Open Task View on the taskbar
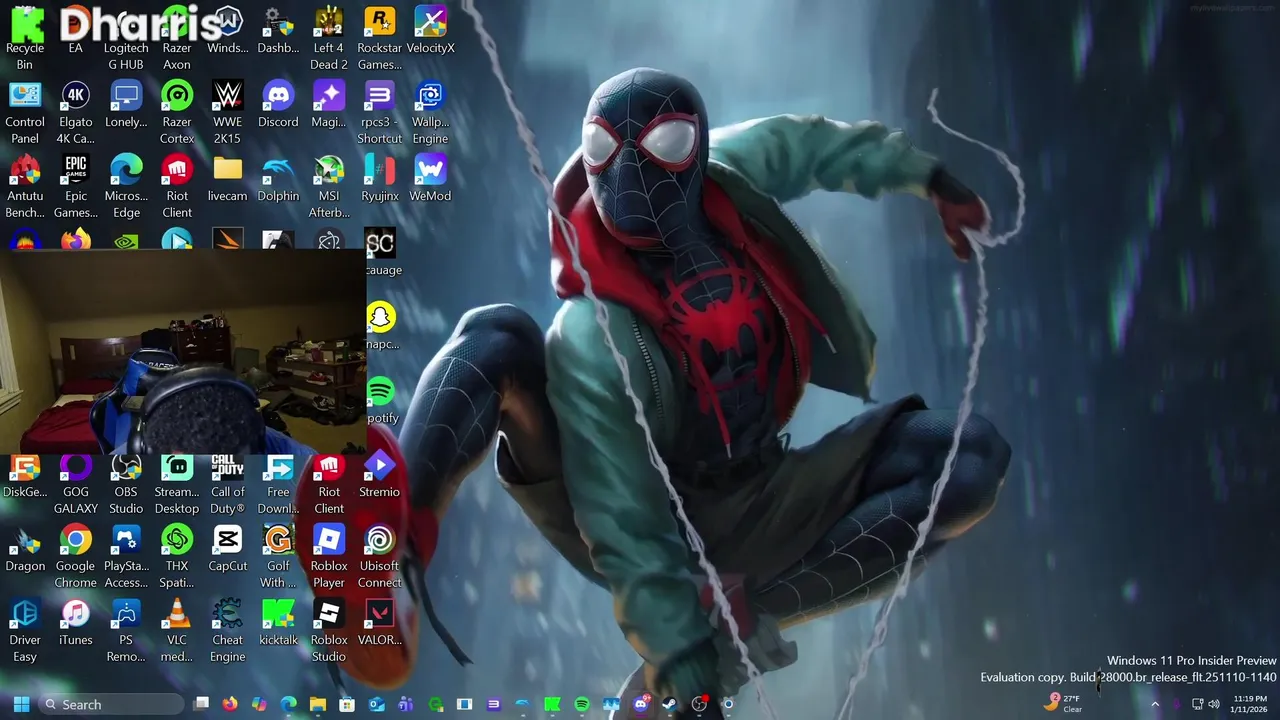Viewport: 1280px width, 720px height. pyautogui.click(x=201, y=704)
